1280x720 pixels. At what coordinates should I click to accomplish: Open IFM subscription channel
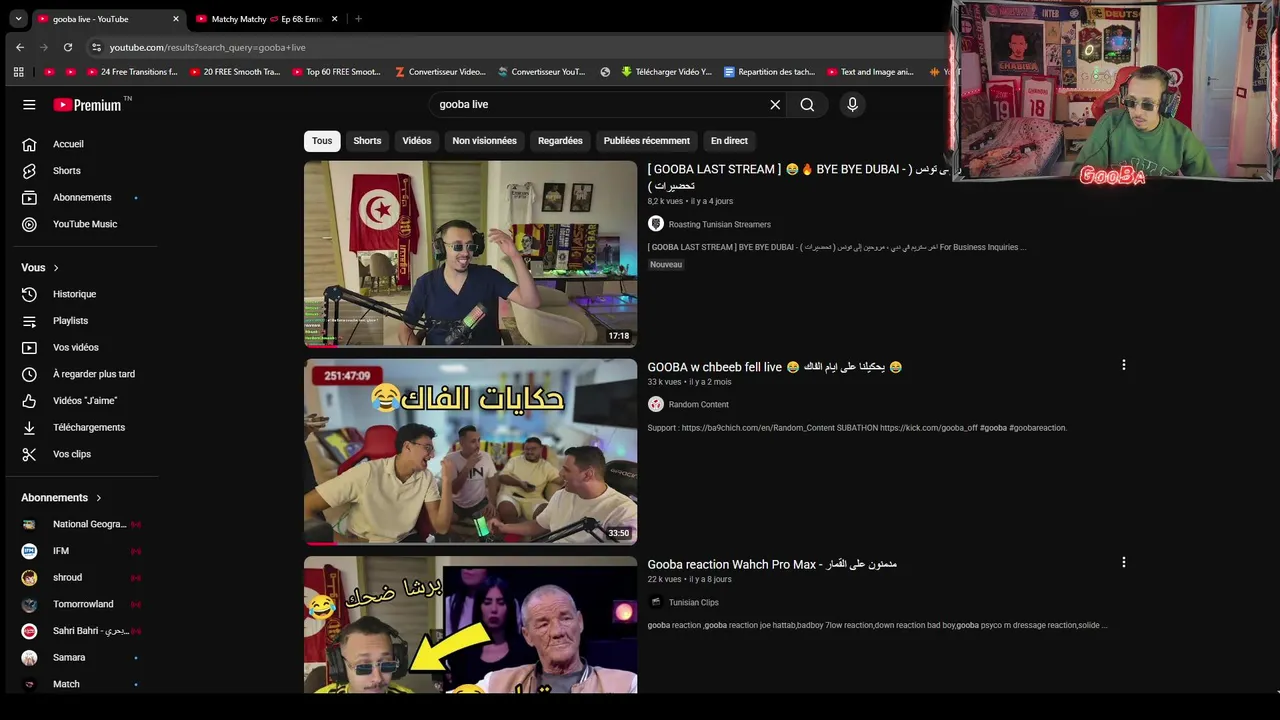tap(80, 551)
